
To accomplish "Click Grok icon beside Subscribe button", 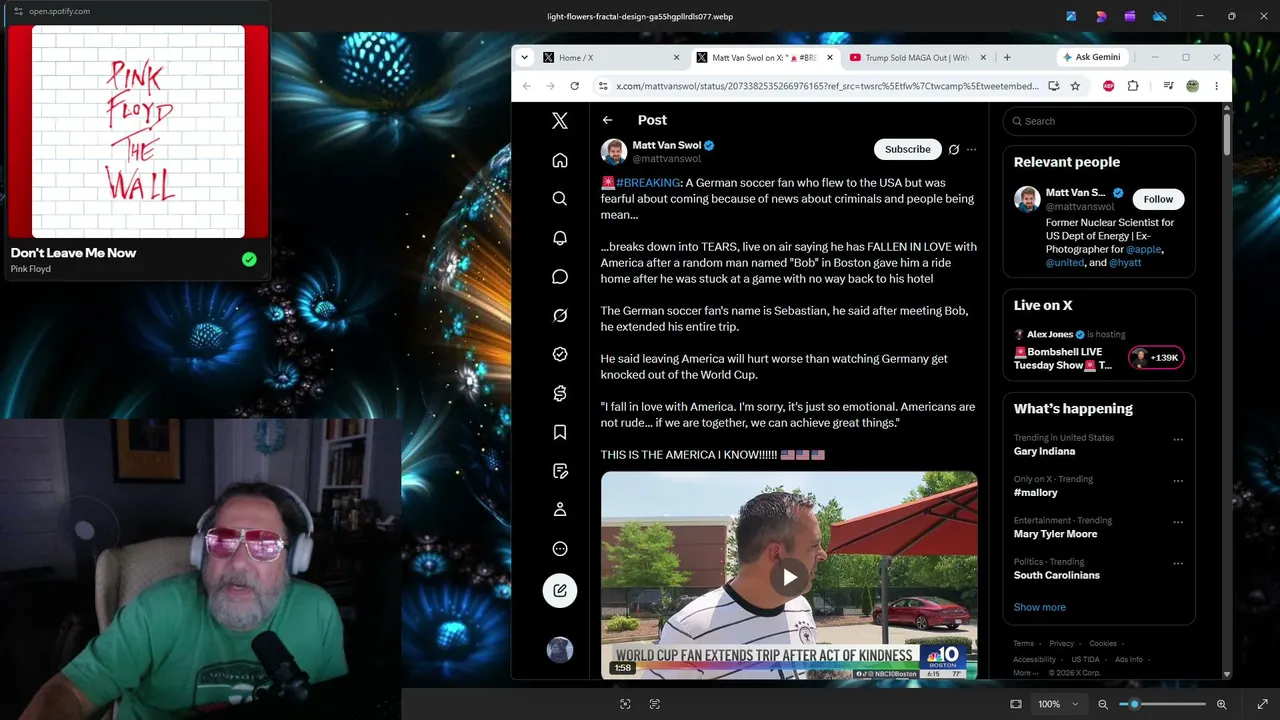I will pyautogui.click(x=954, y=149).
